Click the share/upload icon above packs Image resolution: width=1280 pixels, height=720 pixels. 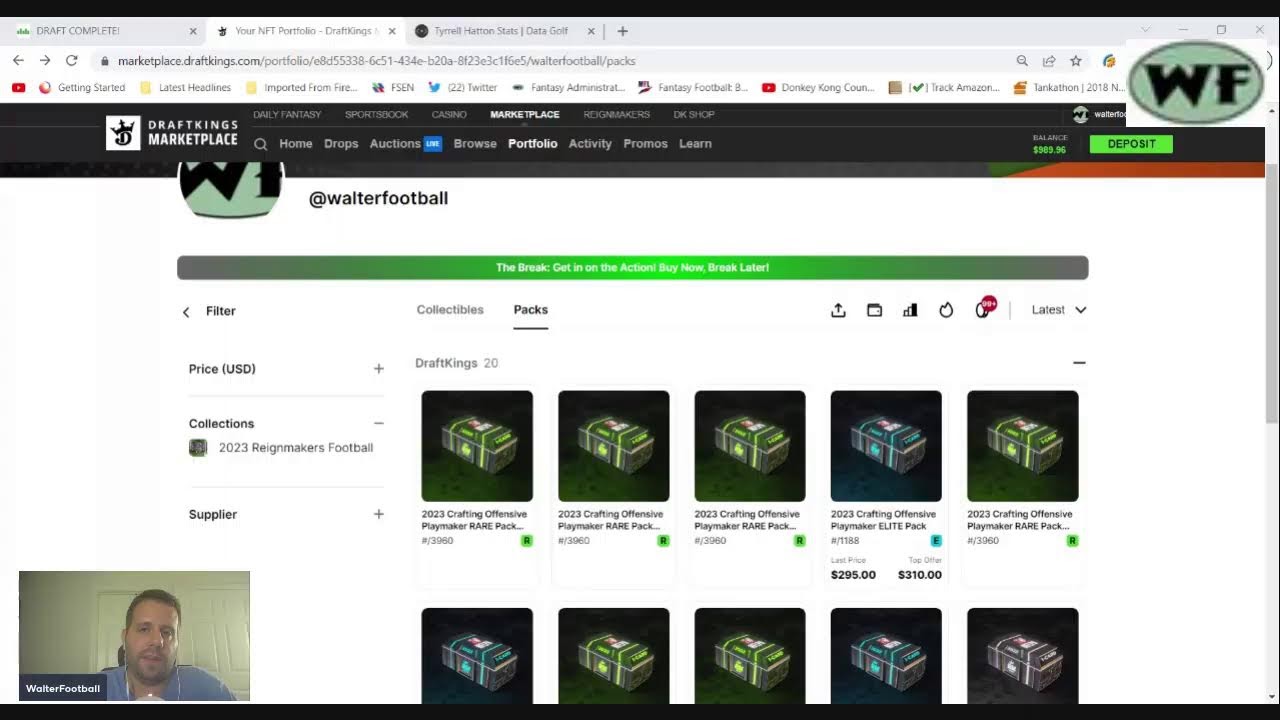(x=838, y=310)
